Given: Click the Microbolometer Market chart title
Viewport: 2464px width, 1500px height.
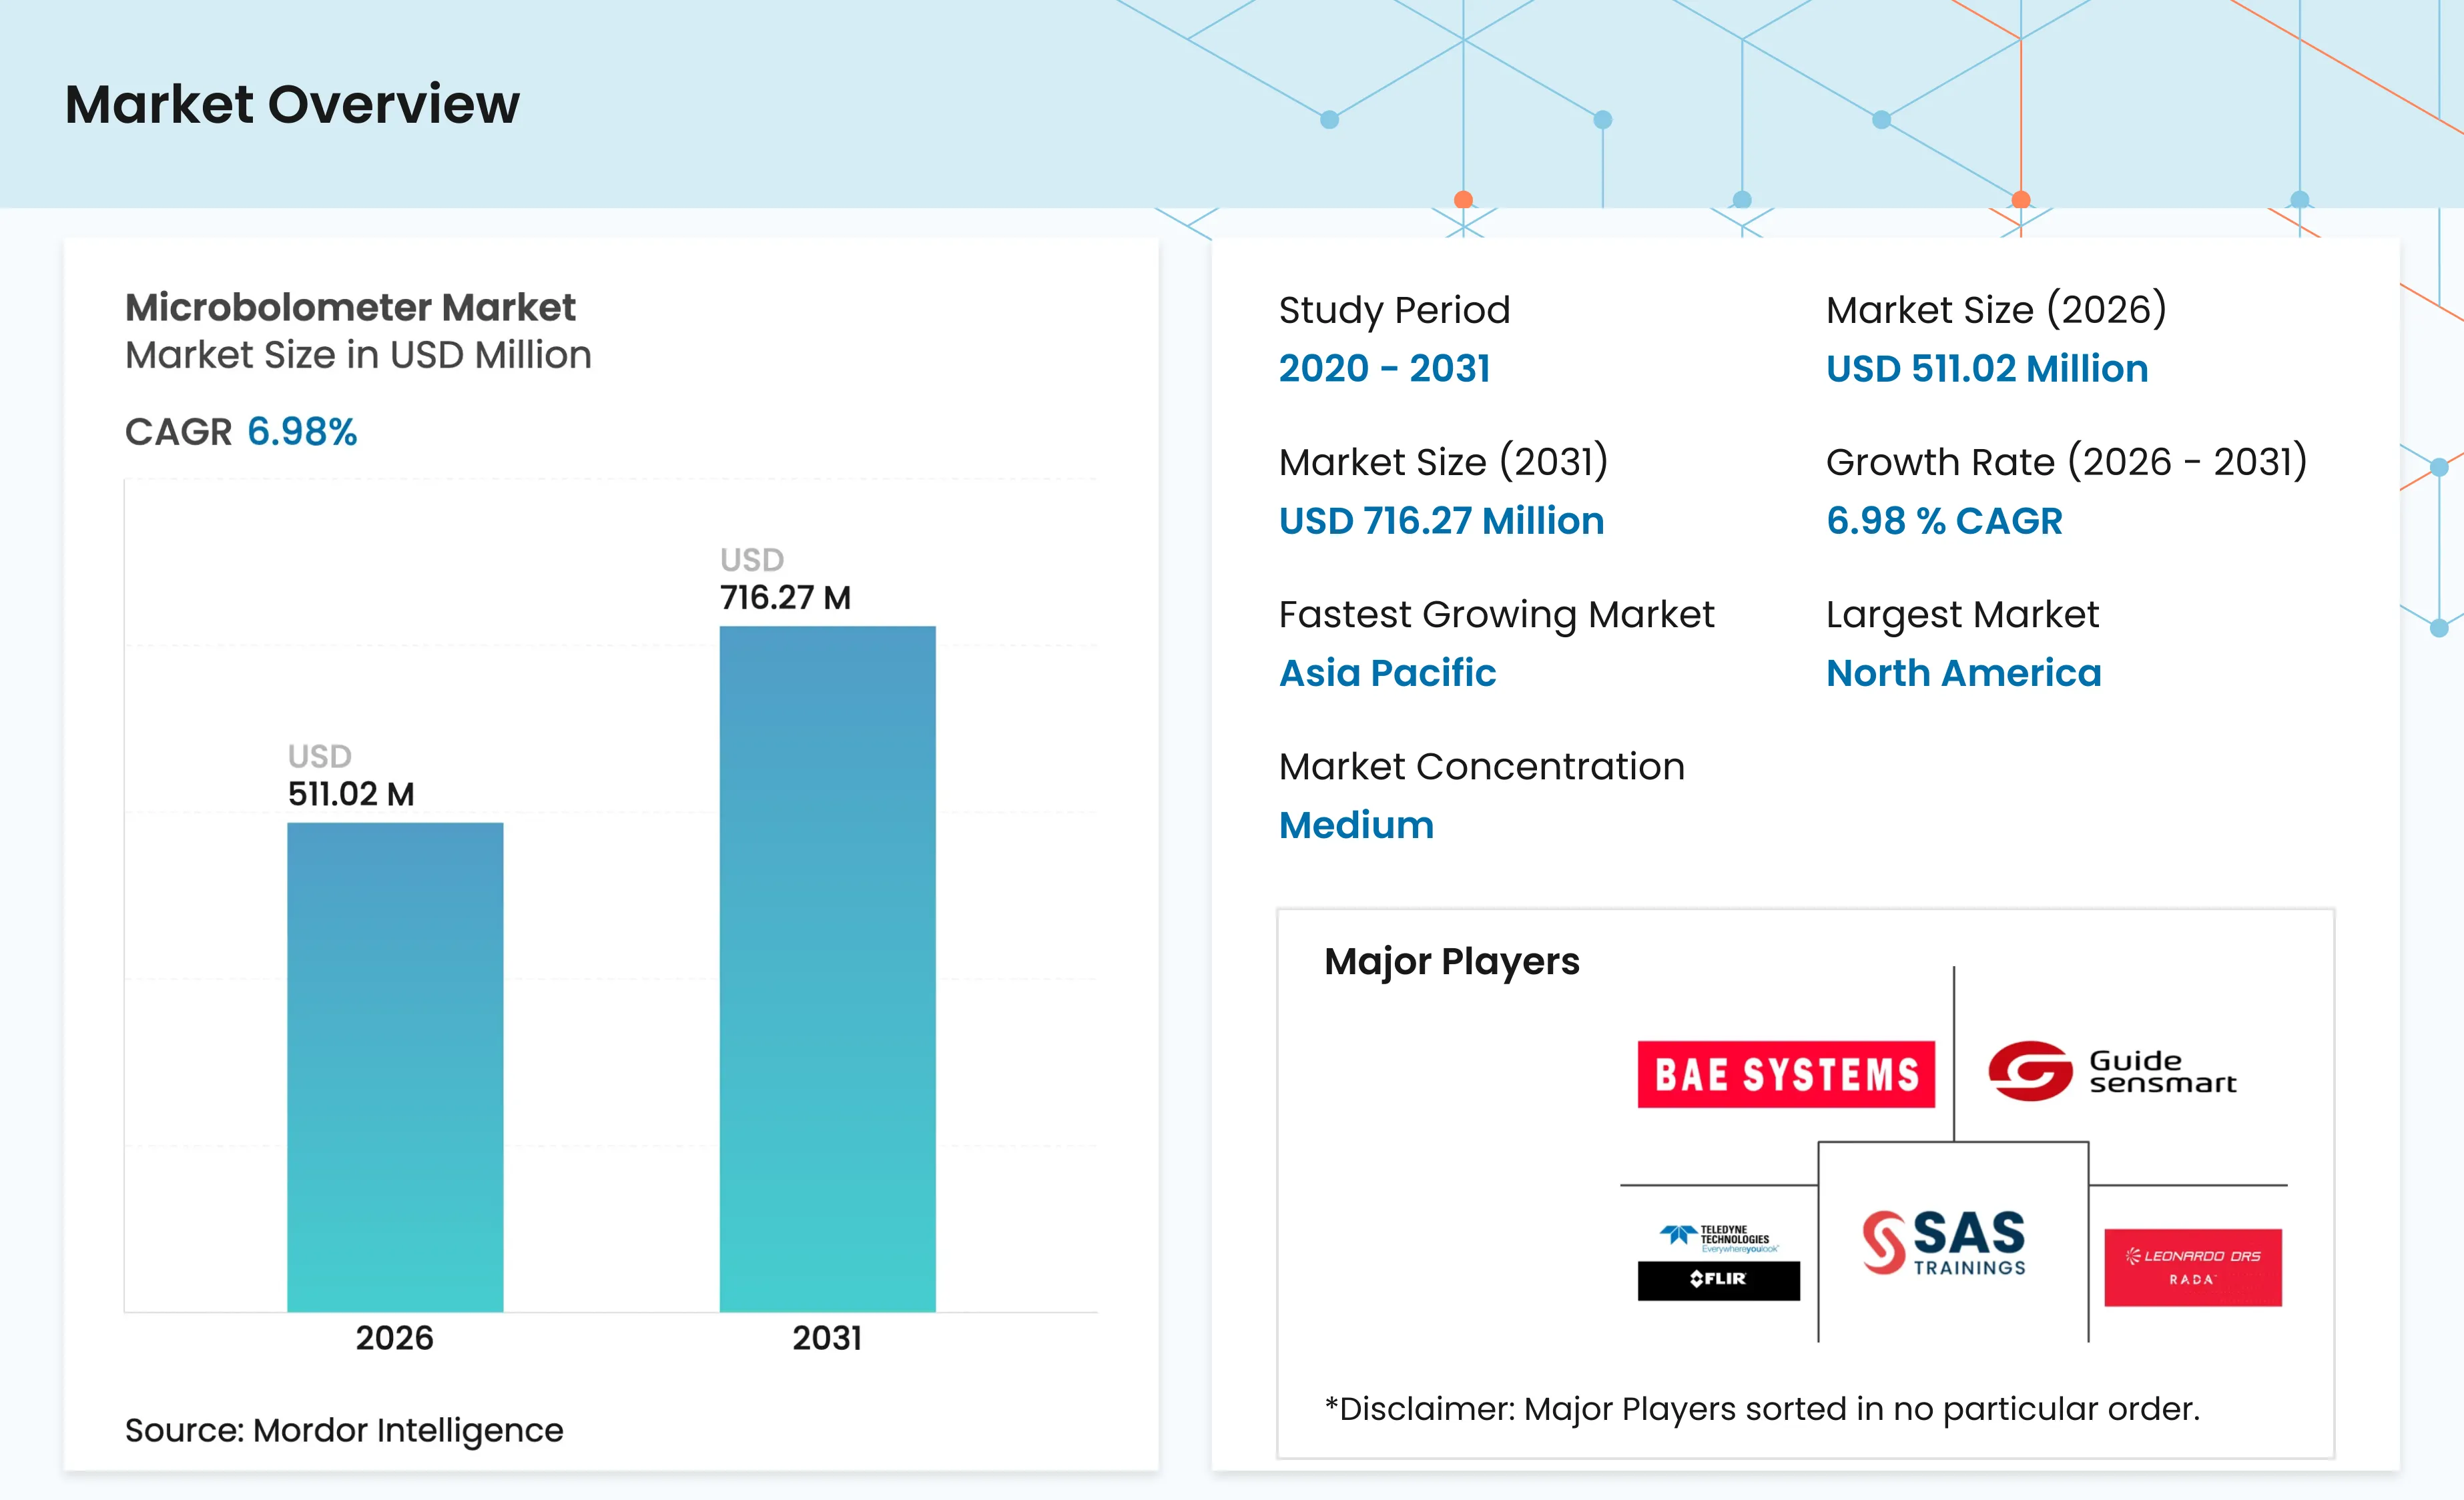Looking at the screenshot, I should tap(350, 307).
